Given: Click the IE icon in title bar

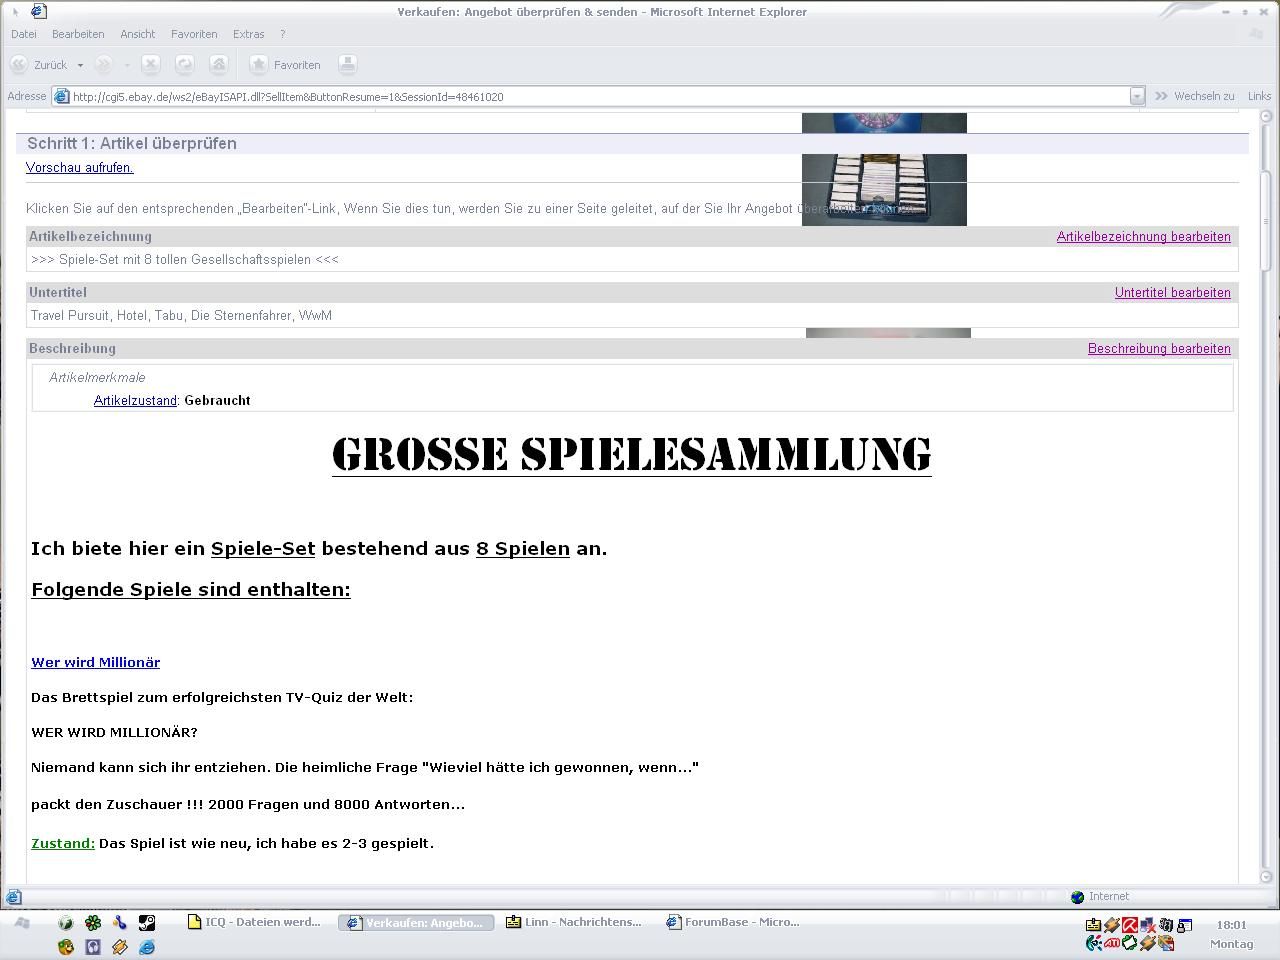Looking at the screenshot, I should [x=37, y=12].
